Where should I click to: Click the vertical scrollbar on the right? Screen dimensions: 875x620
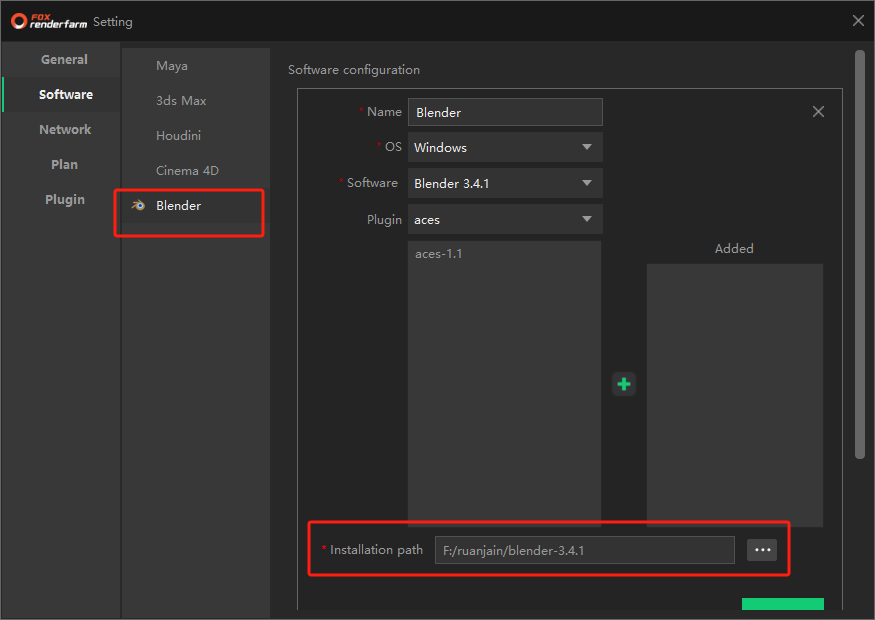(x=859, y=254)
